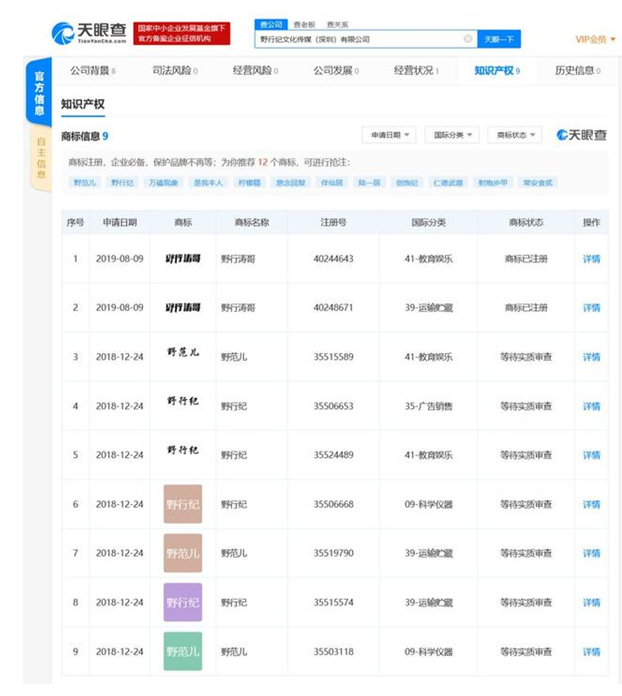The width and height of the screenshot is (622, 696).
Task: Clear the search box with the X icon
Action: (467, 39)
